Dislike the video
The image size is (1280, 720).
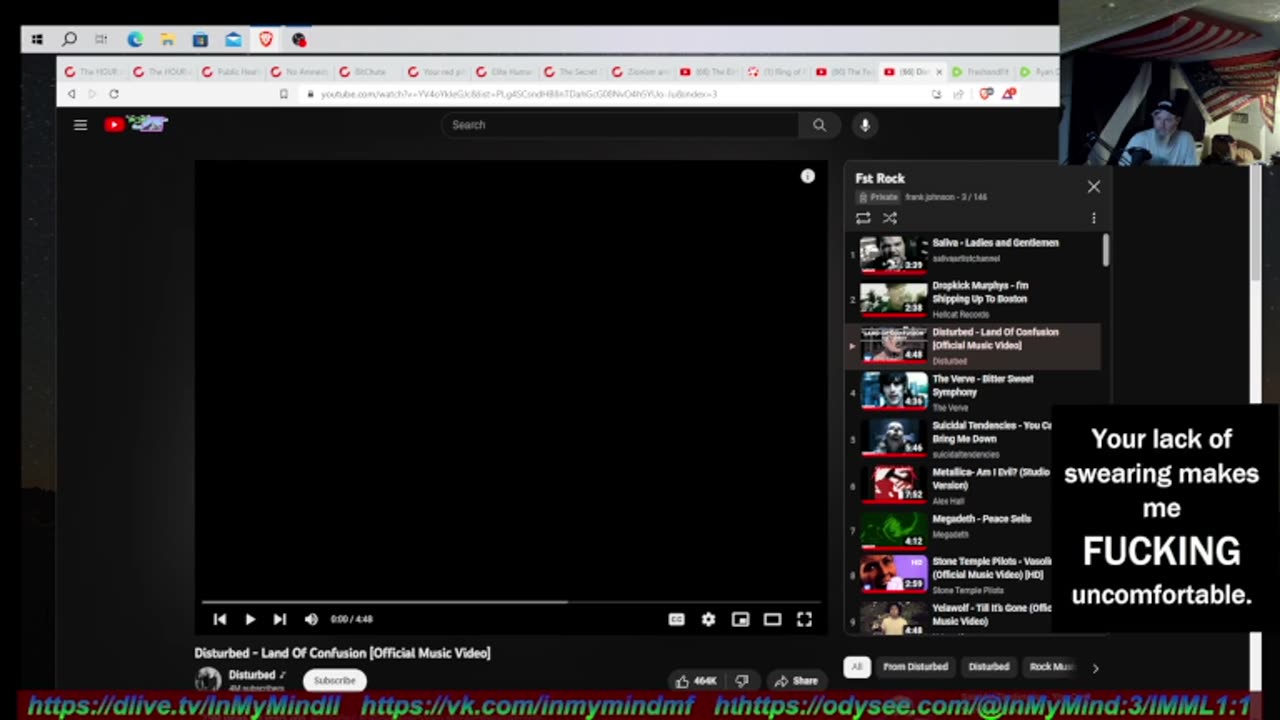pyautogui.click(x=741, y=681)
